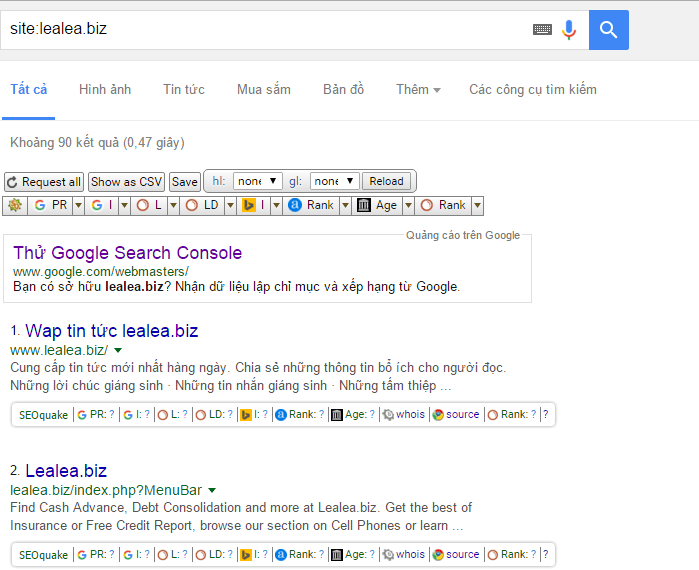The image size is (699, 570).
Task: Start voice search with microphone icon
Action: (569, 30)
